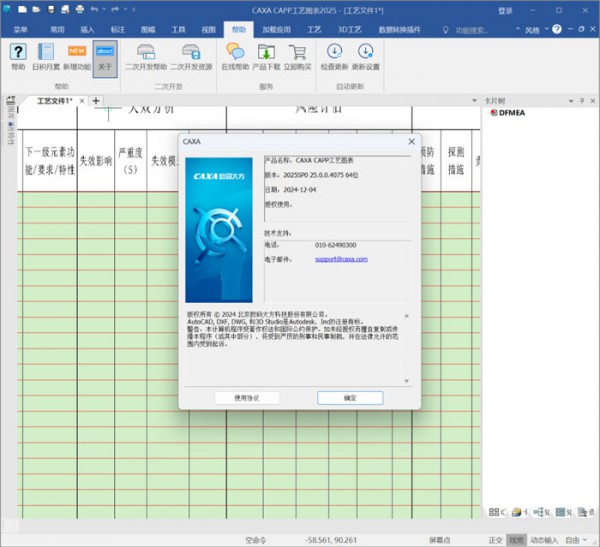600x547 pixels.
Task: Expand the undo history dropdown arrow
Action: pos(104,10)
